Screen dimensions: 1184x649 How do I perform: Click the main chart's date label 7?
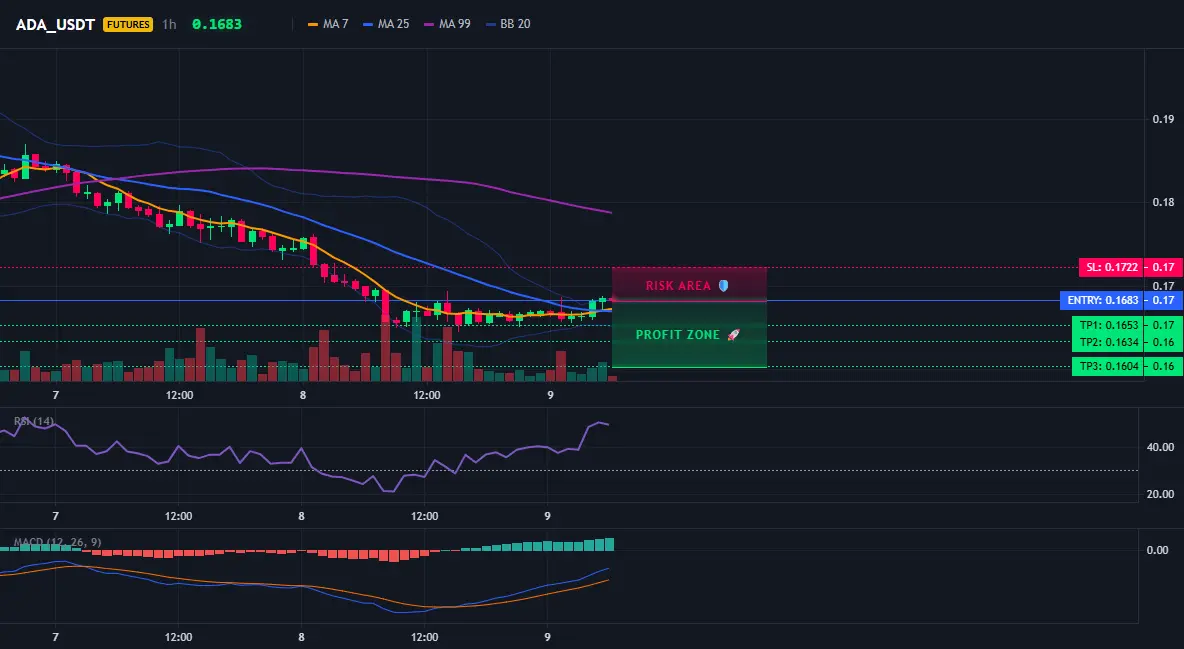tap(56, 395)
